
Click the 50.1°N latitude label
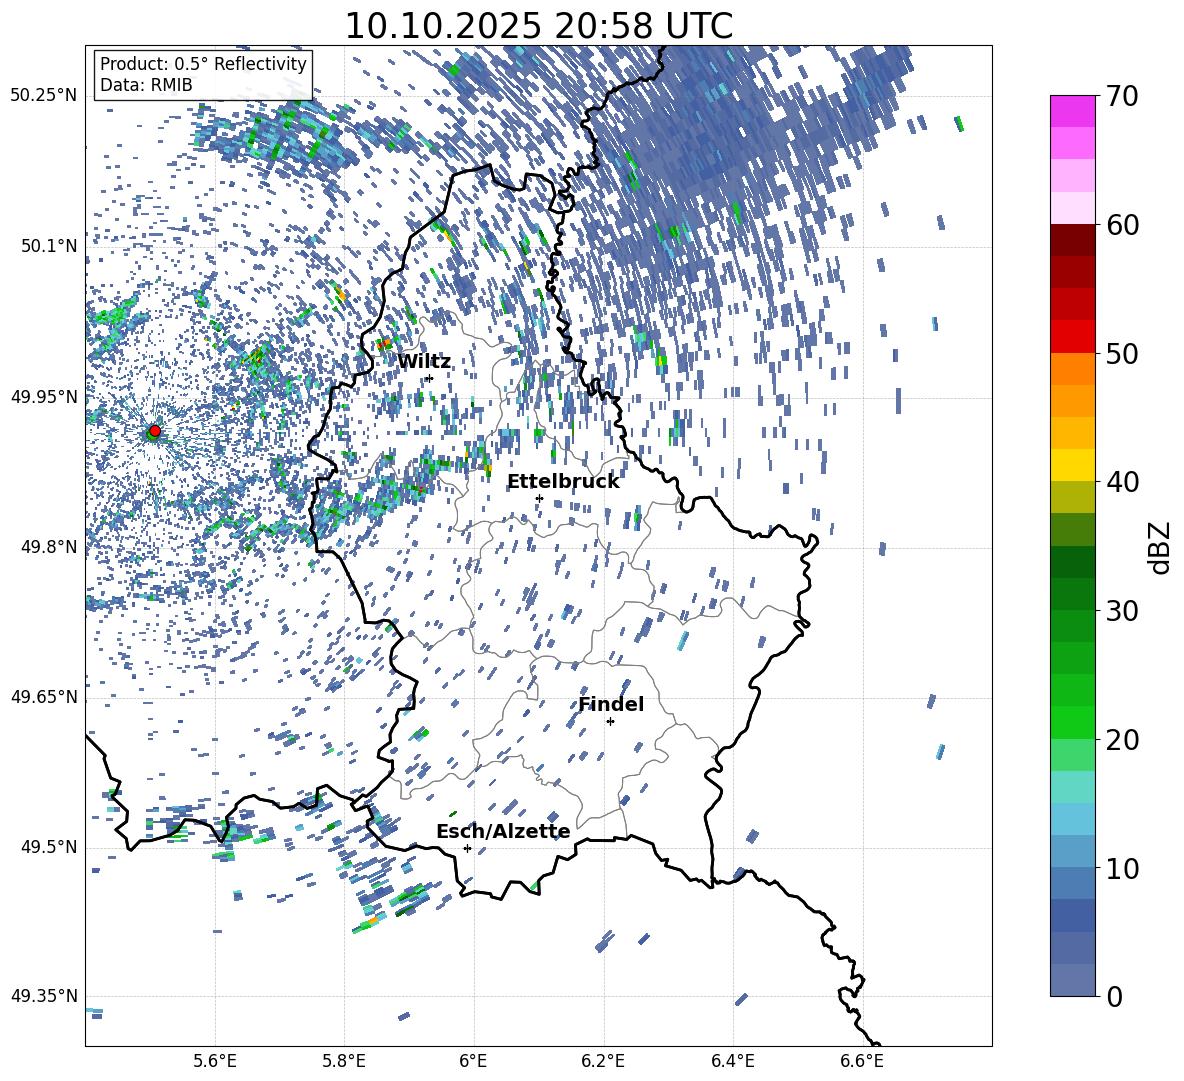tap(48, 246)
